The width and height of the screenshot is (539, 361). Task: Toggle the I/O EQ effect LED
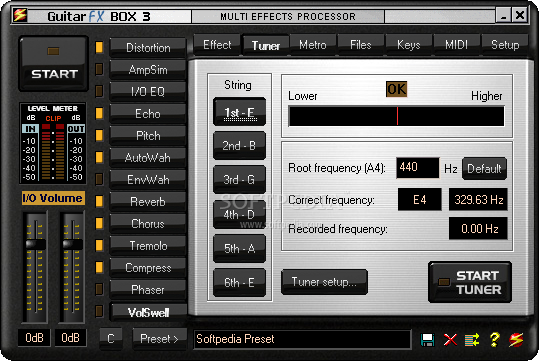click(99, 91)
